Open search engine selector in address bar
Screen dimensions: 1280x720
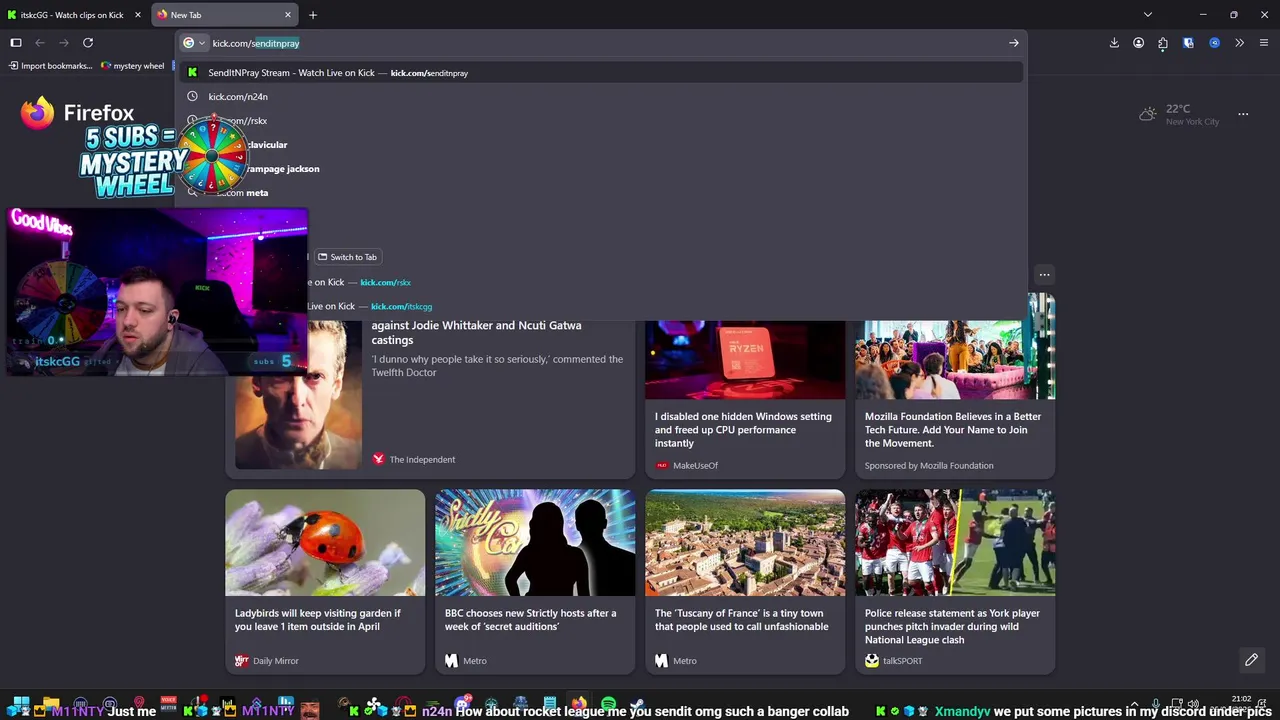(x=194, y=43)
